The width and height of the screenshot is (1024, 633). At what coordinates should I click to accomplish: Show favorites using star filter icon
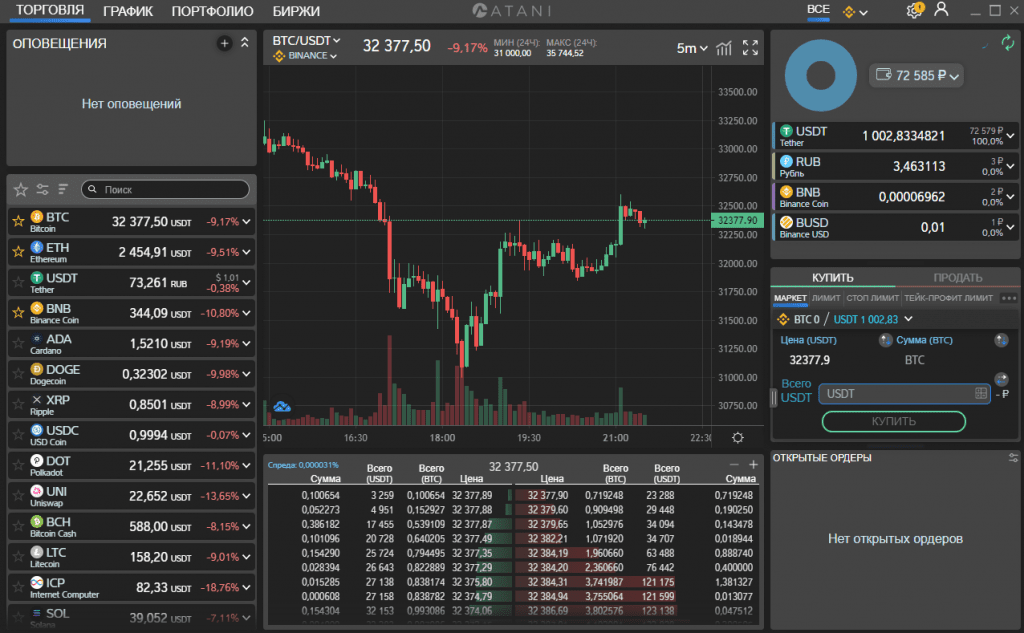pos(21,189)
